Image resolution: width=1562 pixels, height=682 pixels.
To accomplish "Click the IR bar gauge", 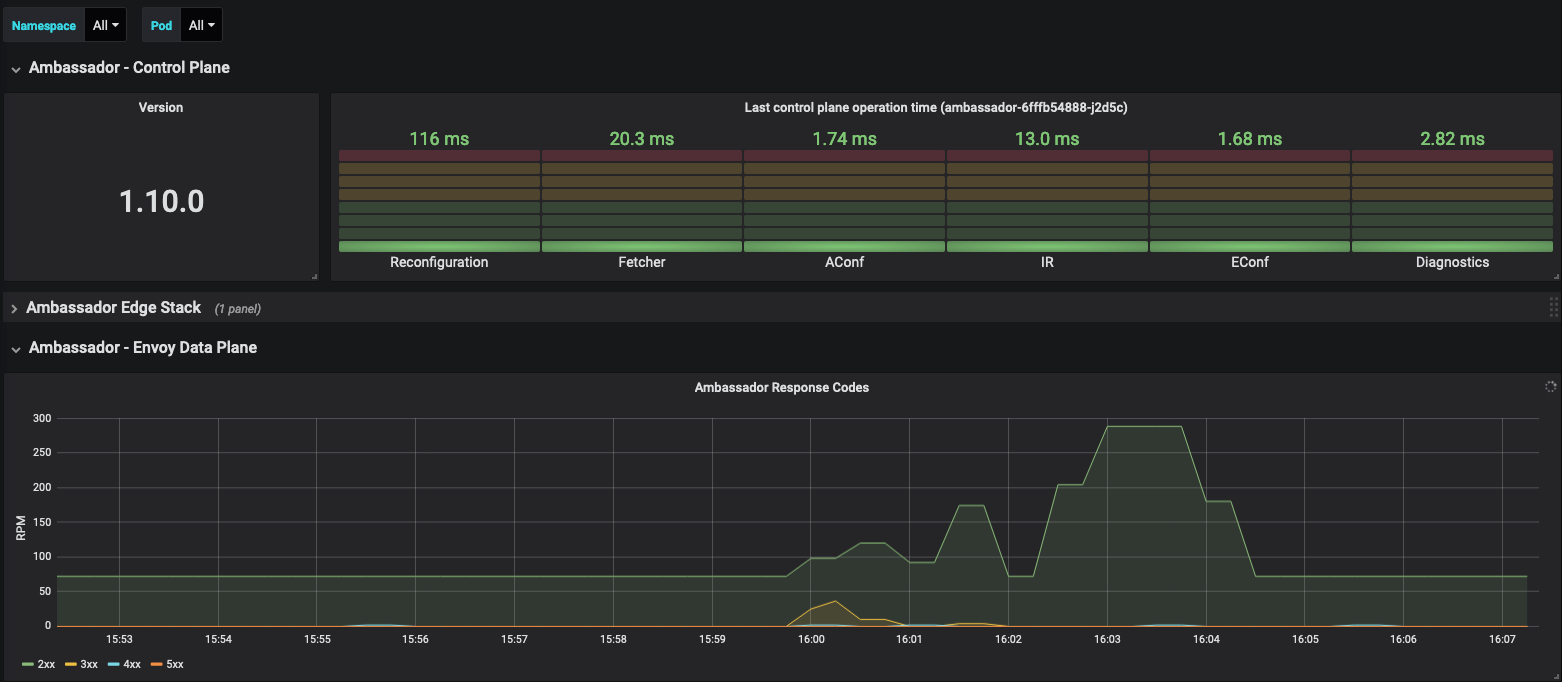I will click(1047, 201).
